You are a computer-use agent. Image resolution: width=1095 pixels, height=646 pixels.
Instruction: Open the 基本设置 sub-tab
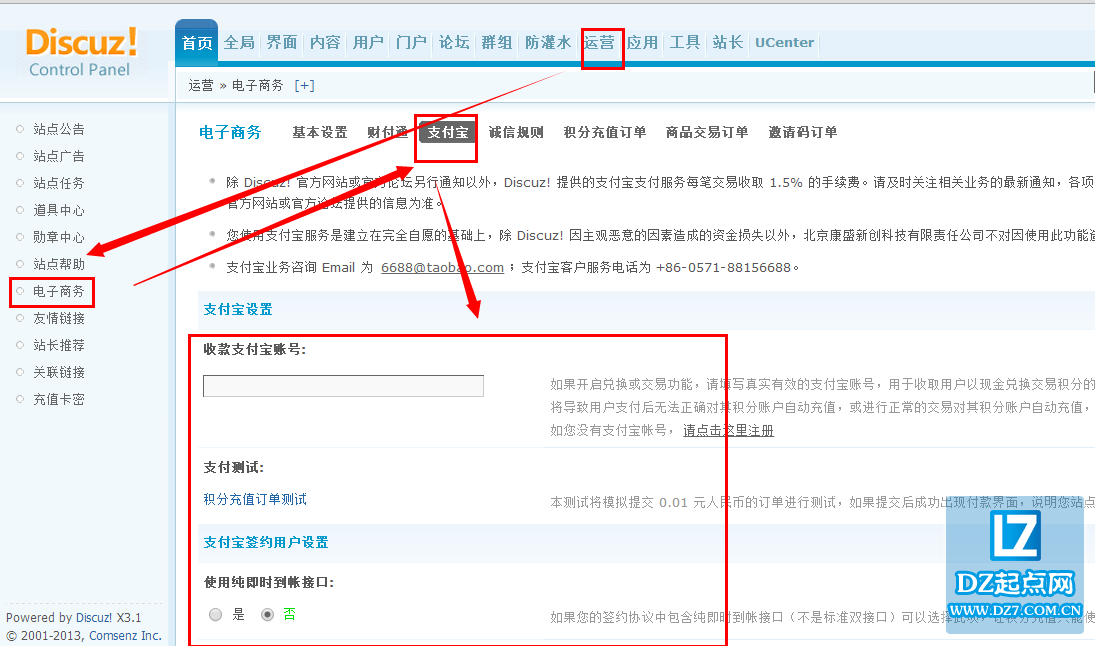[320, 132]
